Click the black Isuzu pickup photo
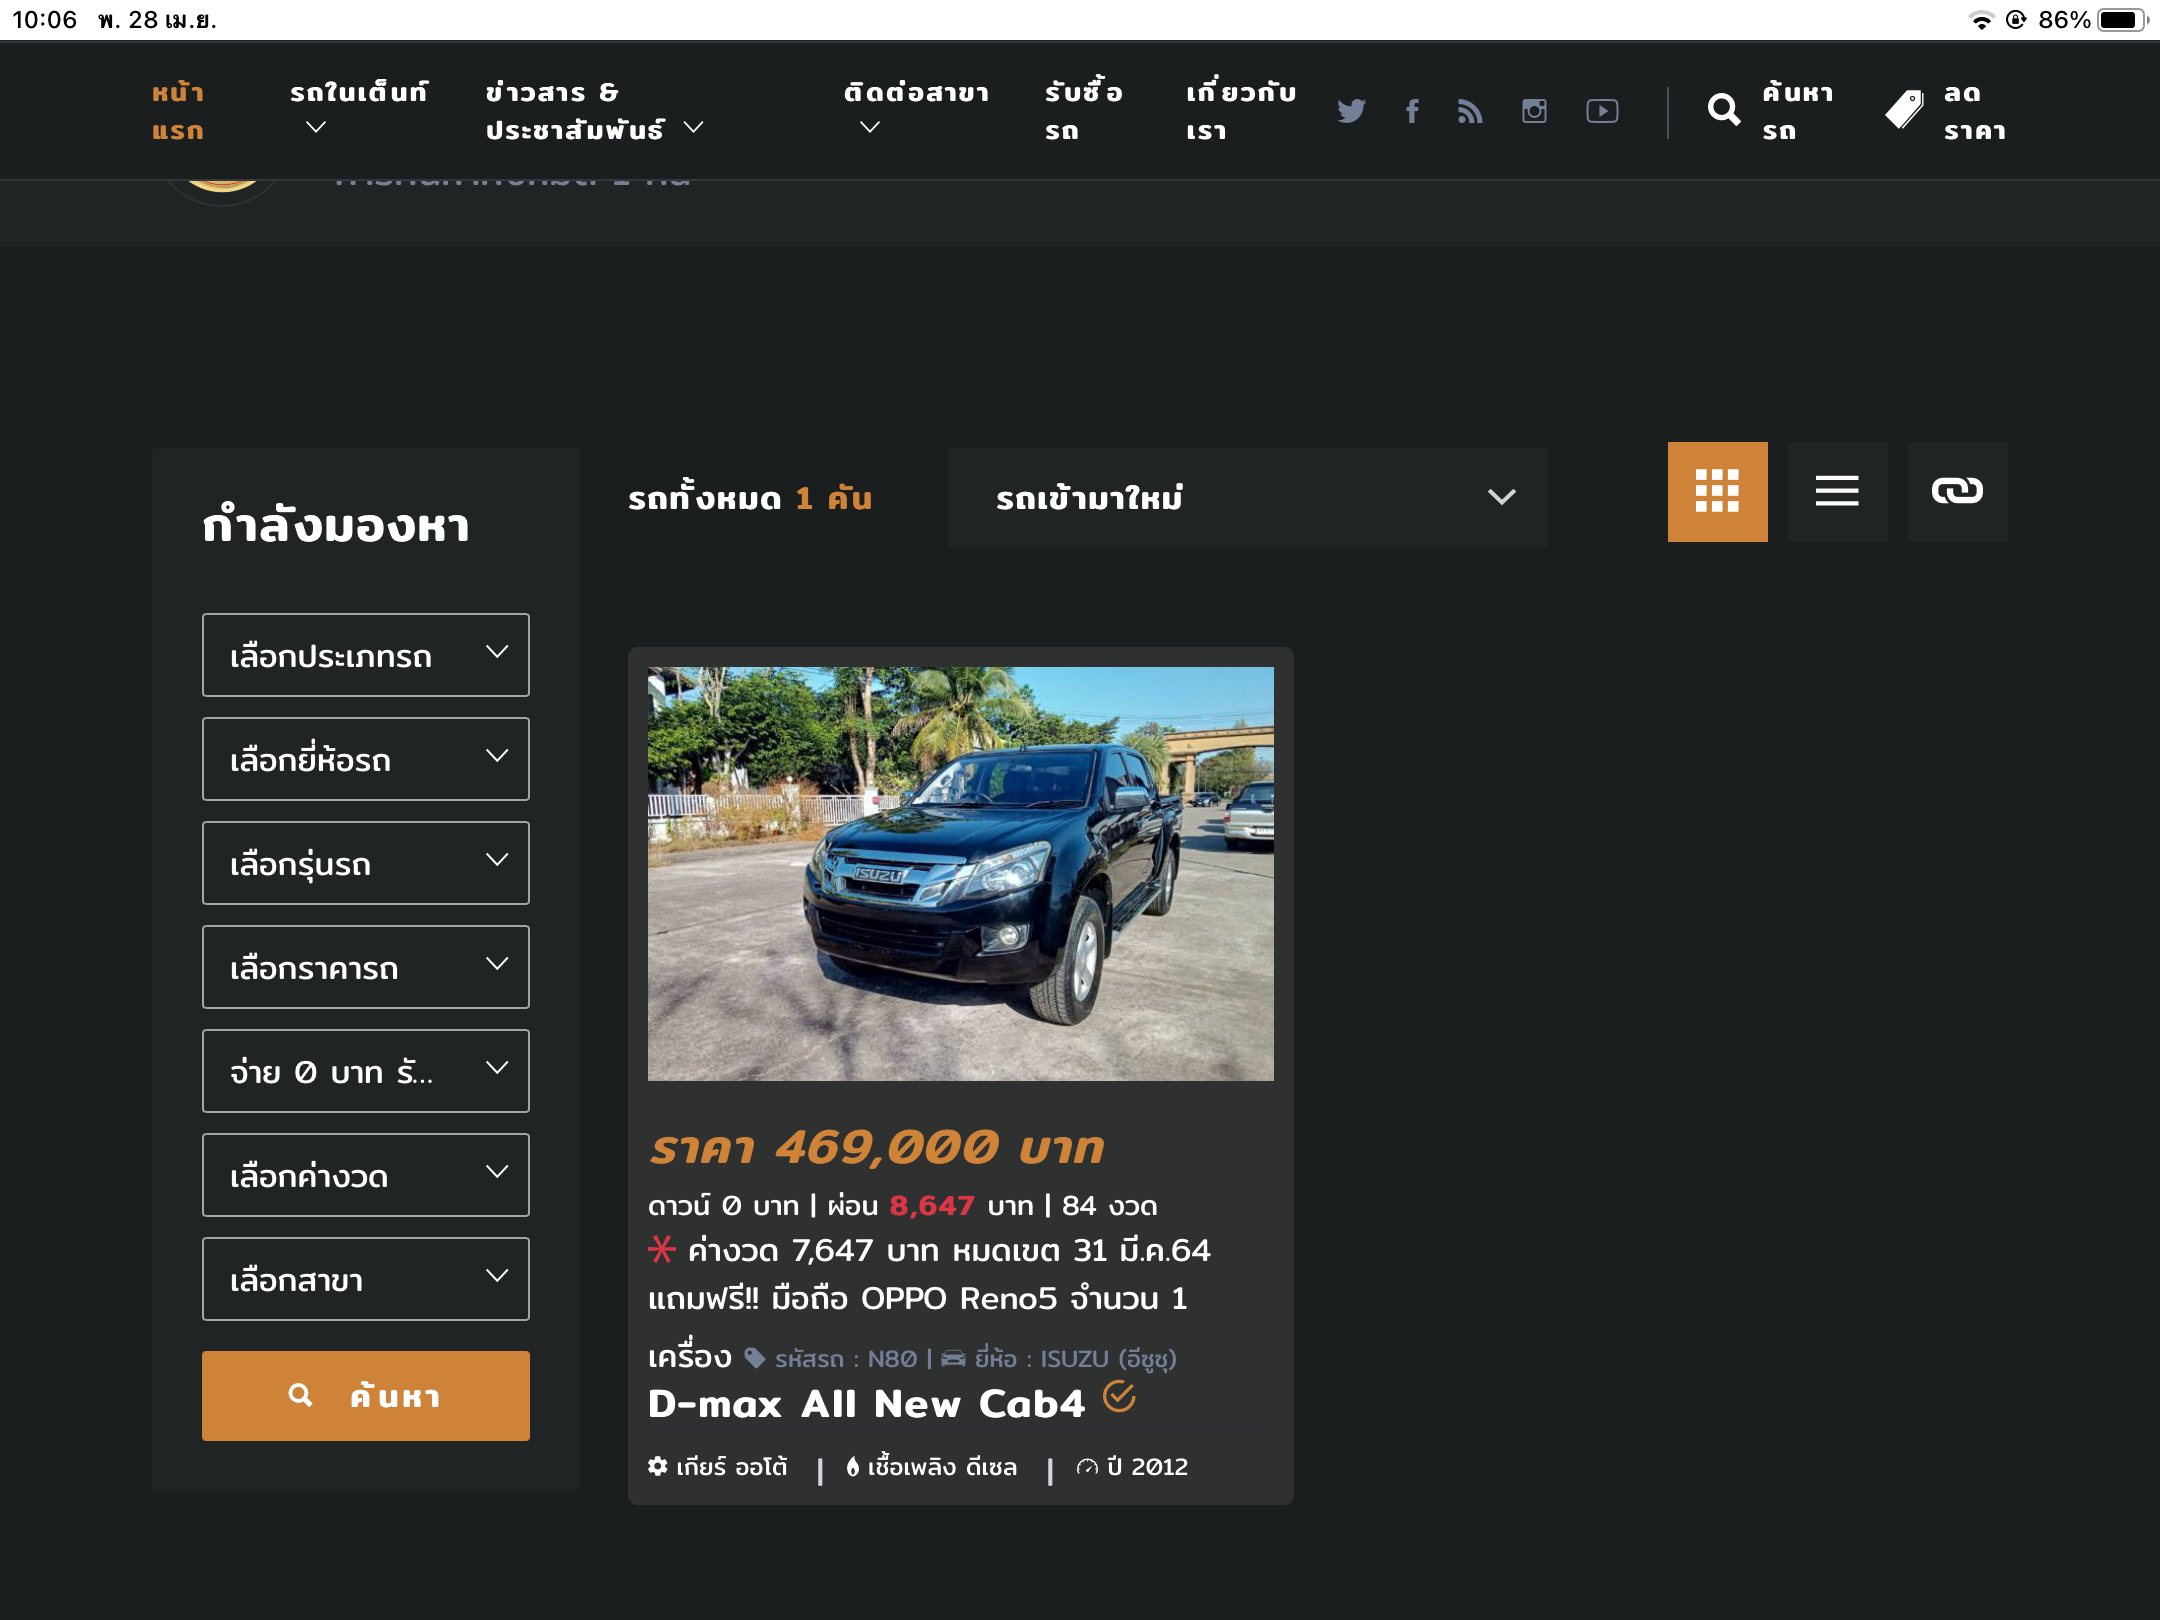2160x1620 pixels. [960, 873]
